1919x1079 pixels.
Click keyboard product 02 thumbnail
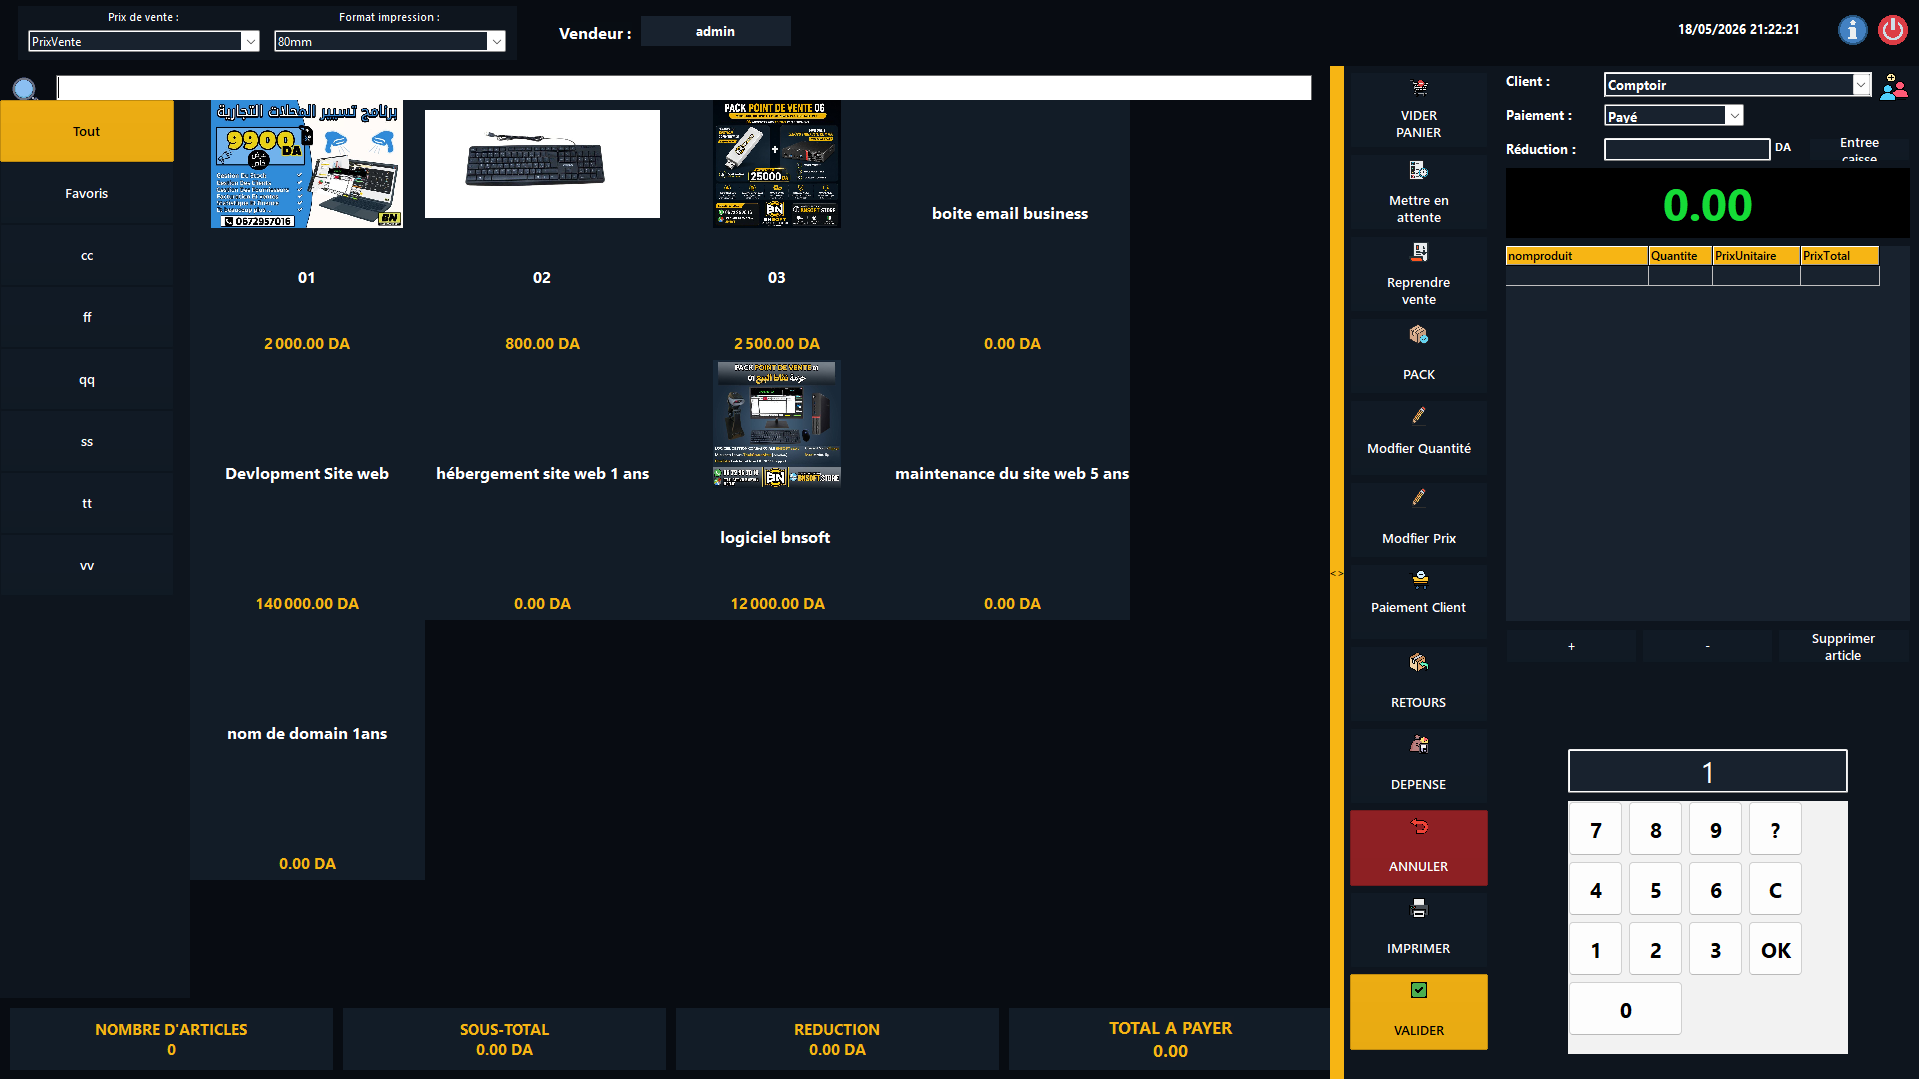[542, 164]
